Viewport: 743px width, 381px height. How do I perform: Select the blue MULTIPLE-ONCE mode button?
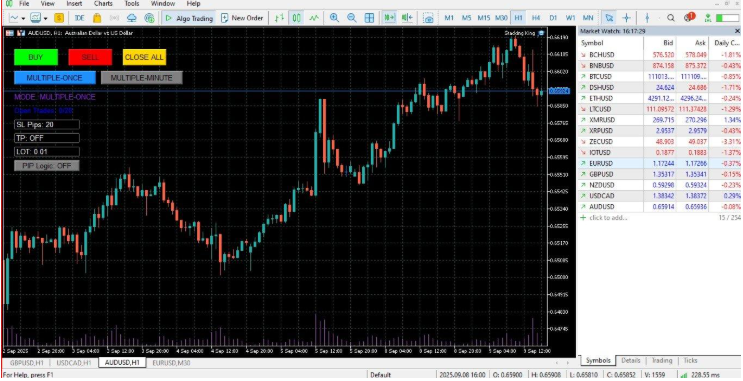55,78
